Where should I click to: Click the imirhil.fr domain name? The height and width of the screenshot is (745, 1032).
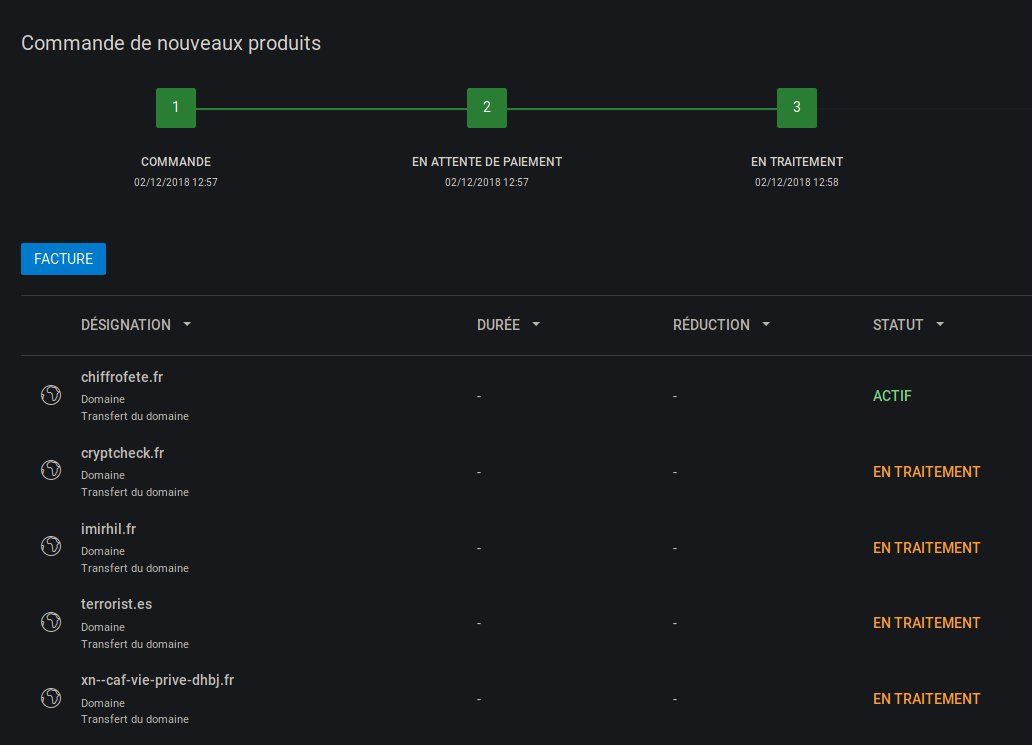click(108, 529)
